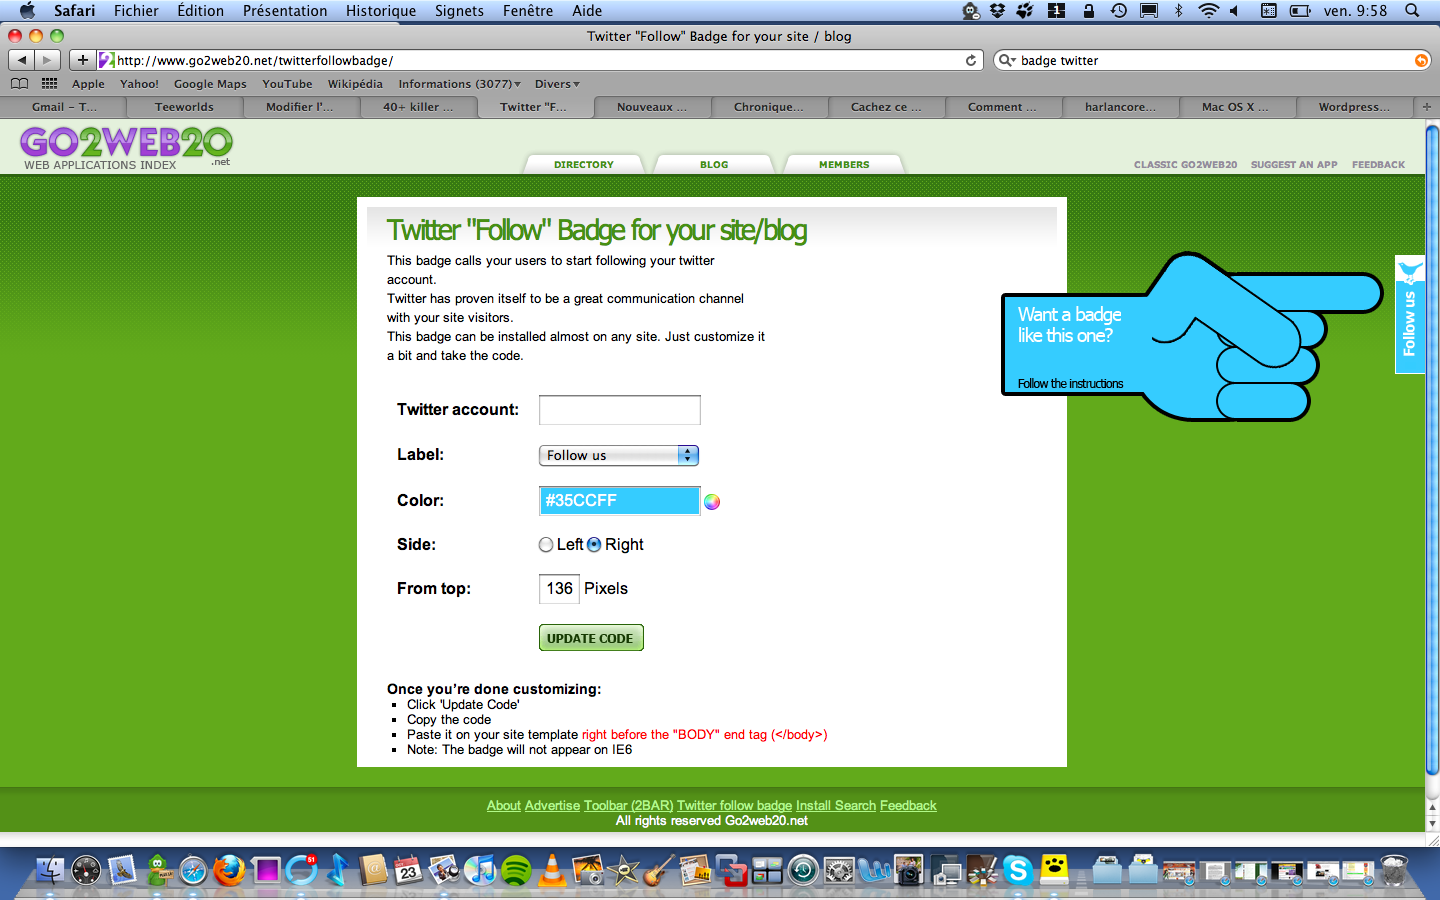Open Dashboard gauge icon in Dock
This screenshot has width=1440, height=900.
tap(86, 870)
